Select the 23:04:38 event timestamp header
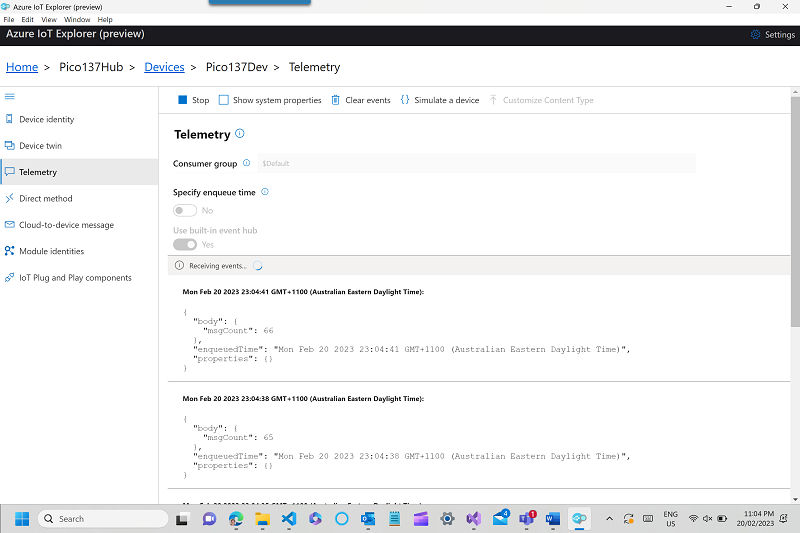 coord(303,398)
